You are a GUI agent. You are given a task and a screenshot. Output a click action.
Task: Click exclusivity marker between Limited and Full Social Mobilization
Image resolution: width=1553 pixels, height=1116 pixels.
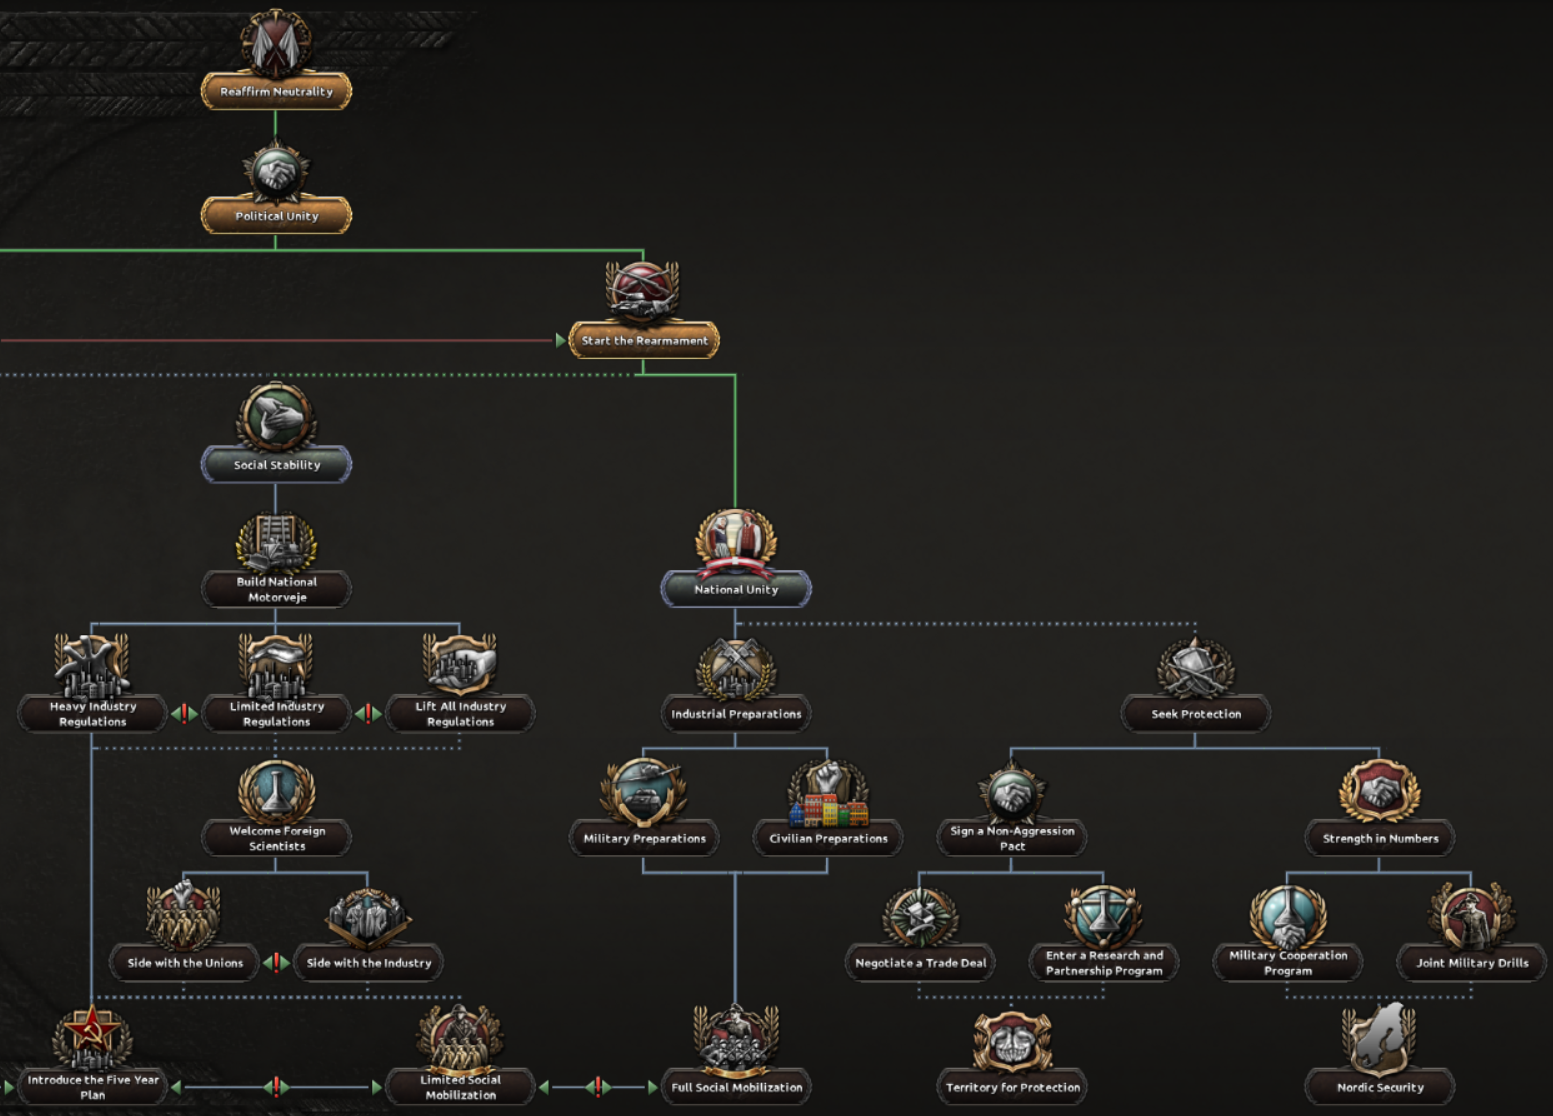pos(598,1087)
